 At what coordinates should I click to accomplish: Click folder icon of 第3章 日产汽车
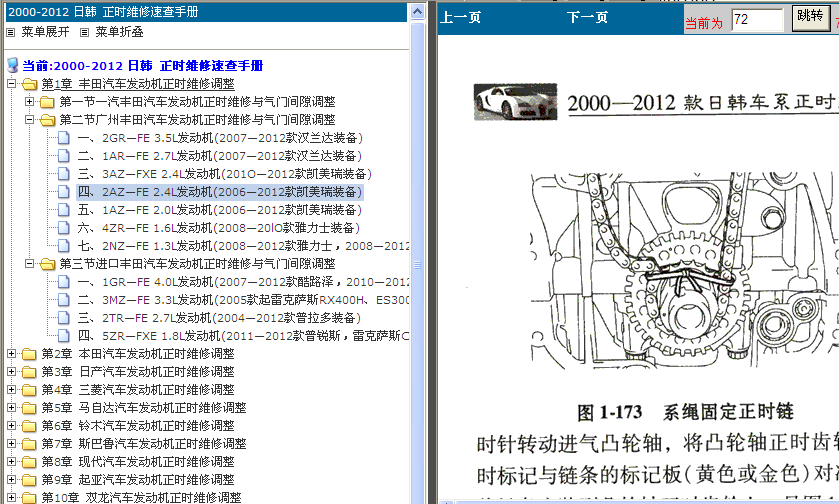click(29, 372)
